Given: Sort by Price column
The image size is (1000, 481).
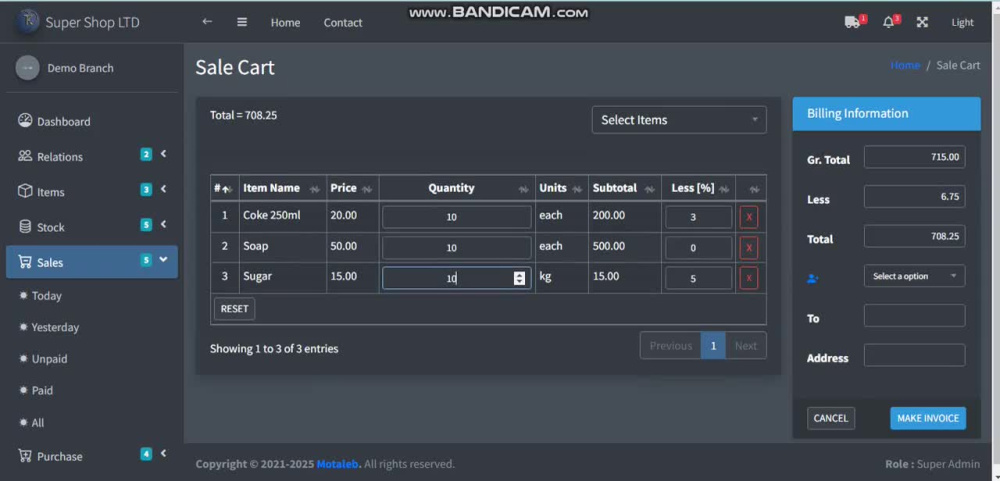Looking at the screenshot, I should [x=352, y=188].
